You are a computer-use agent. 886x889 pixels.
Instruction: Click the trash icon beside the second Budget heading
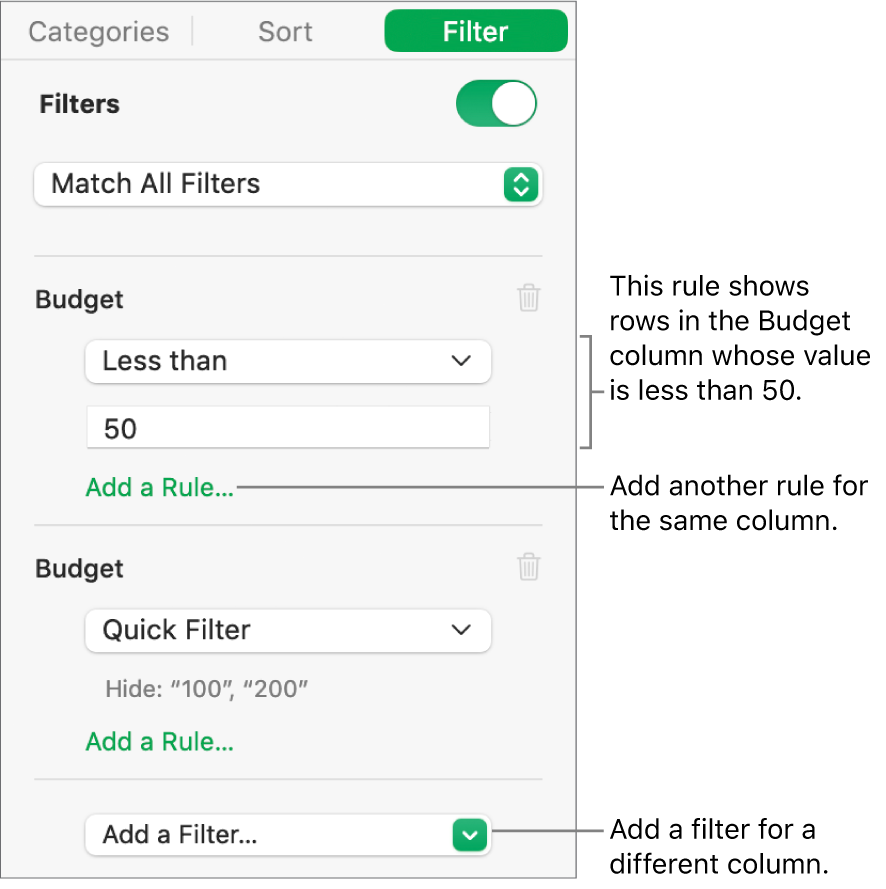(x=528, y=568)
